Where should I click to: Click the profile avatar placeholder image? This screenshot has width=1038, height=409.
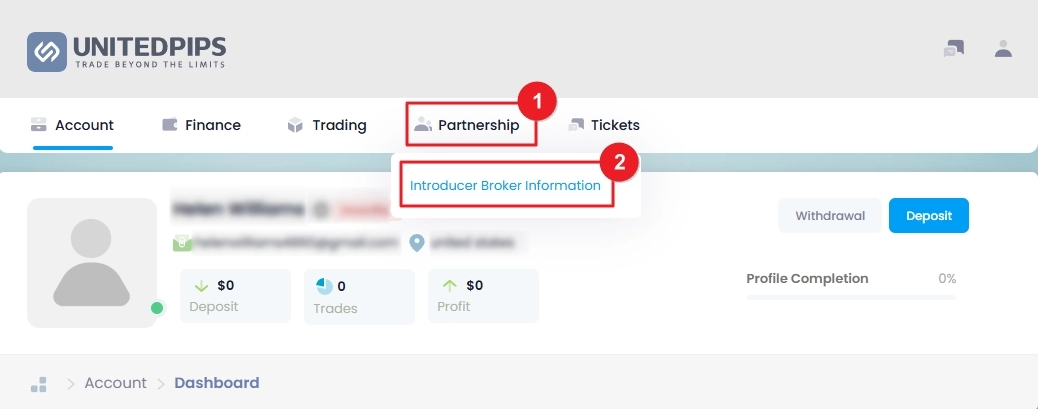(92, 263)
